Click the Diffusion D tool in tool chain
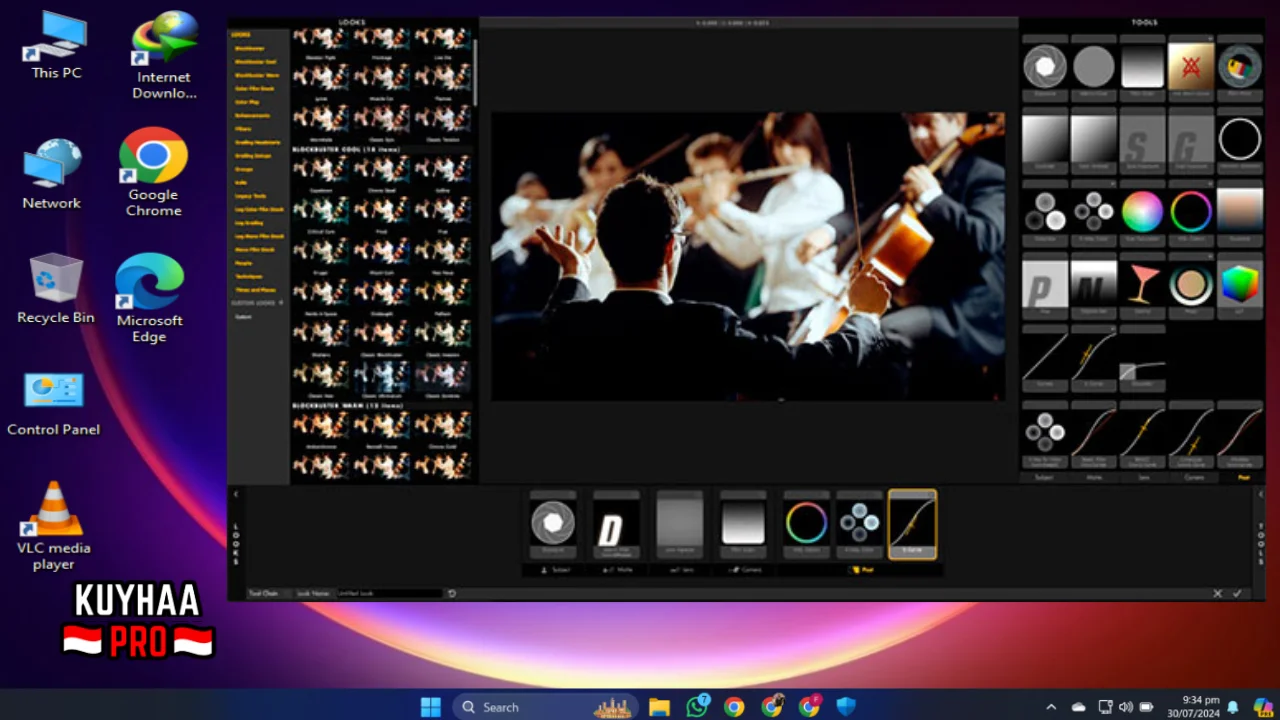Screen dimensions: 1280x720 coord(616,524)
